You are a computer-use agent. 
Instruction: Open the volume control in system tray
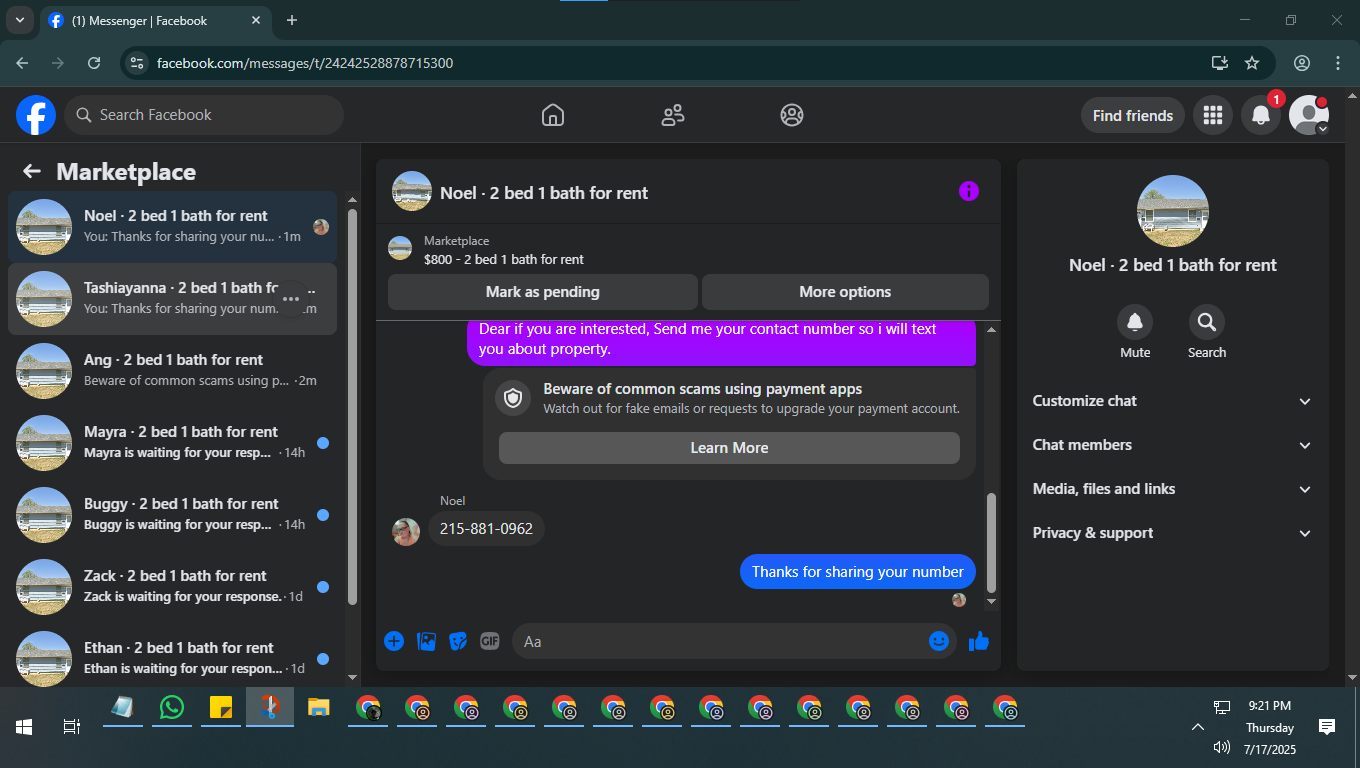1221,747
